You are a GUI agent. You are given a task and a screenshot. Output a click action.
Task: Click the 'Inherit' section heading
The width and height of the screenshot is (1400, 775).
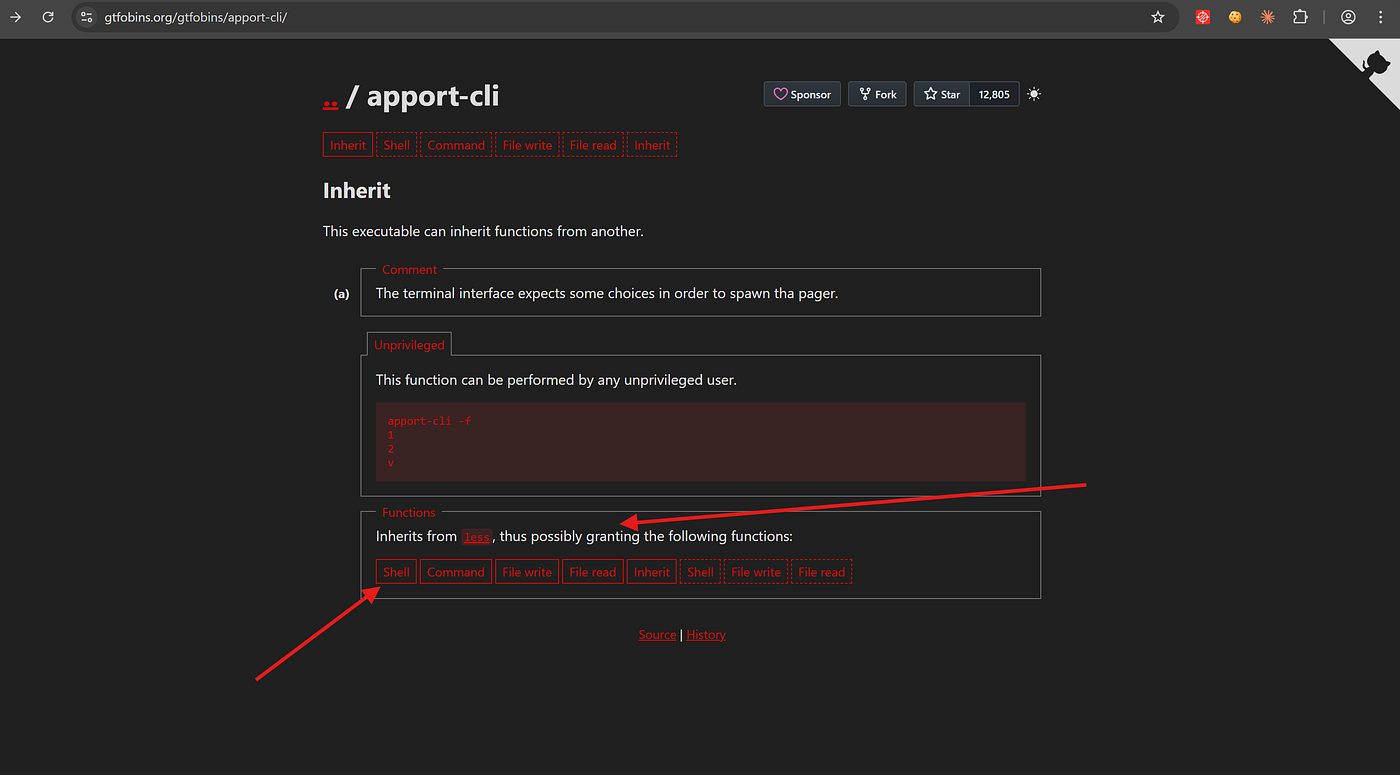[357, 190]
